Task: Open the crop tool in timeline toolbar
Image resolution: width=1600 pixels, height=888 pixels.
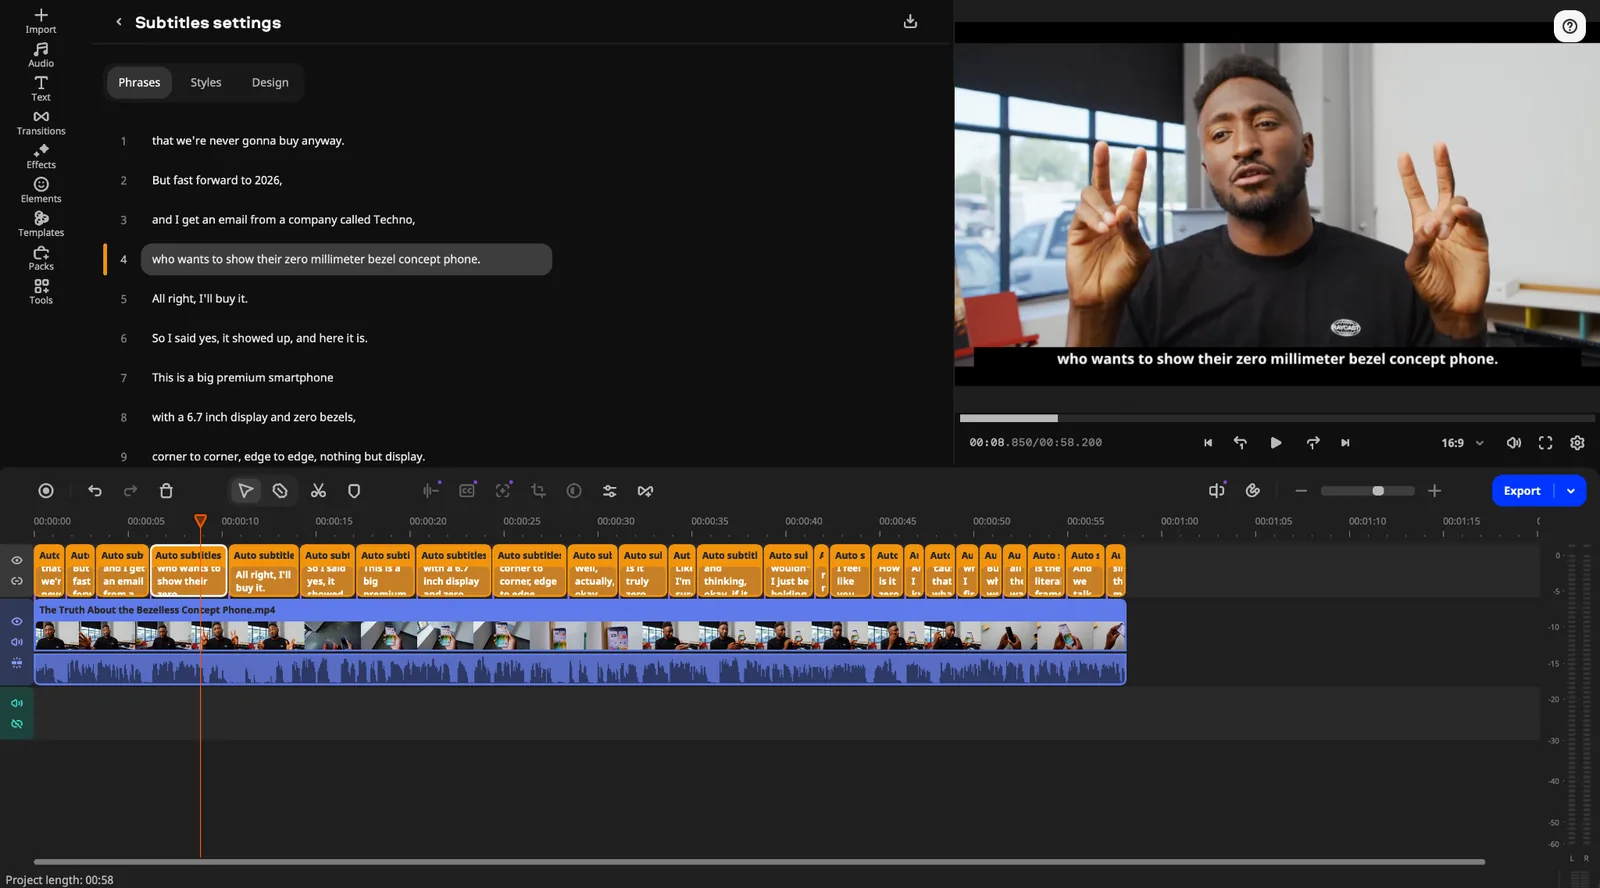Action: point(538,491)
